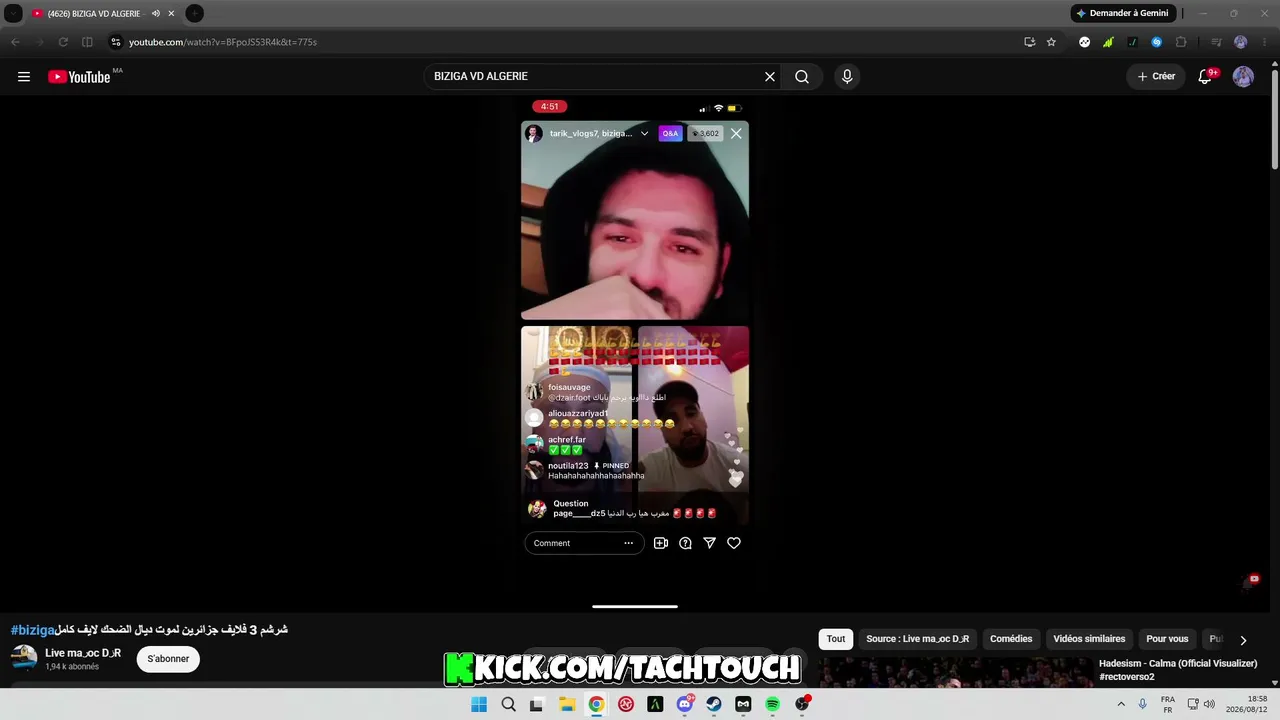Open Chrome from the taskbar
The width and height of the screenshot is (1280, 720).
point(596,704)
